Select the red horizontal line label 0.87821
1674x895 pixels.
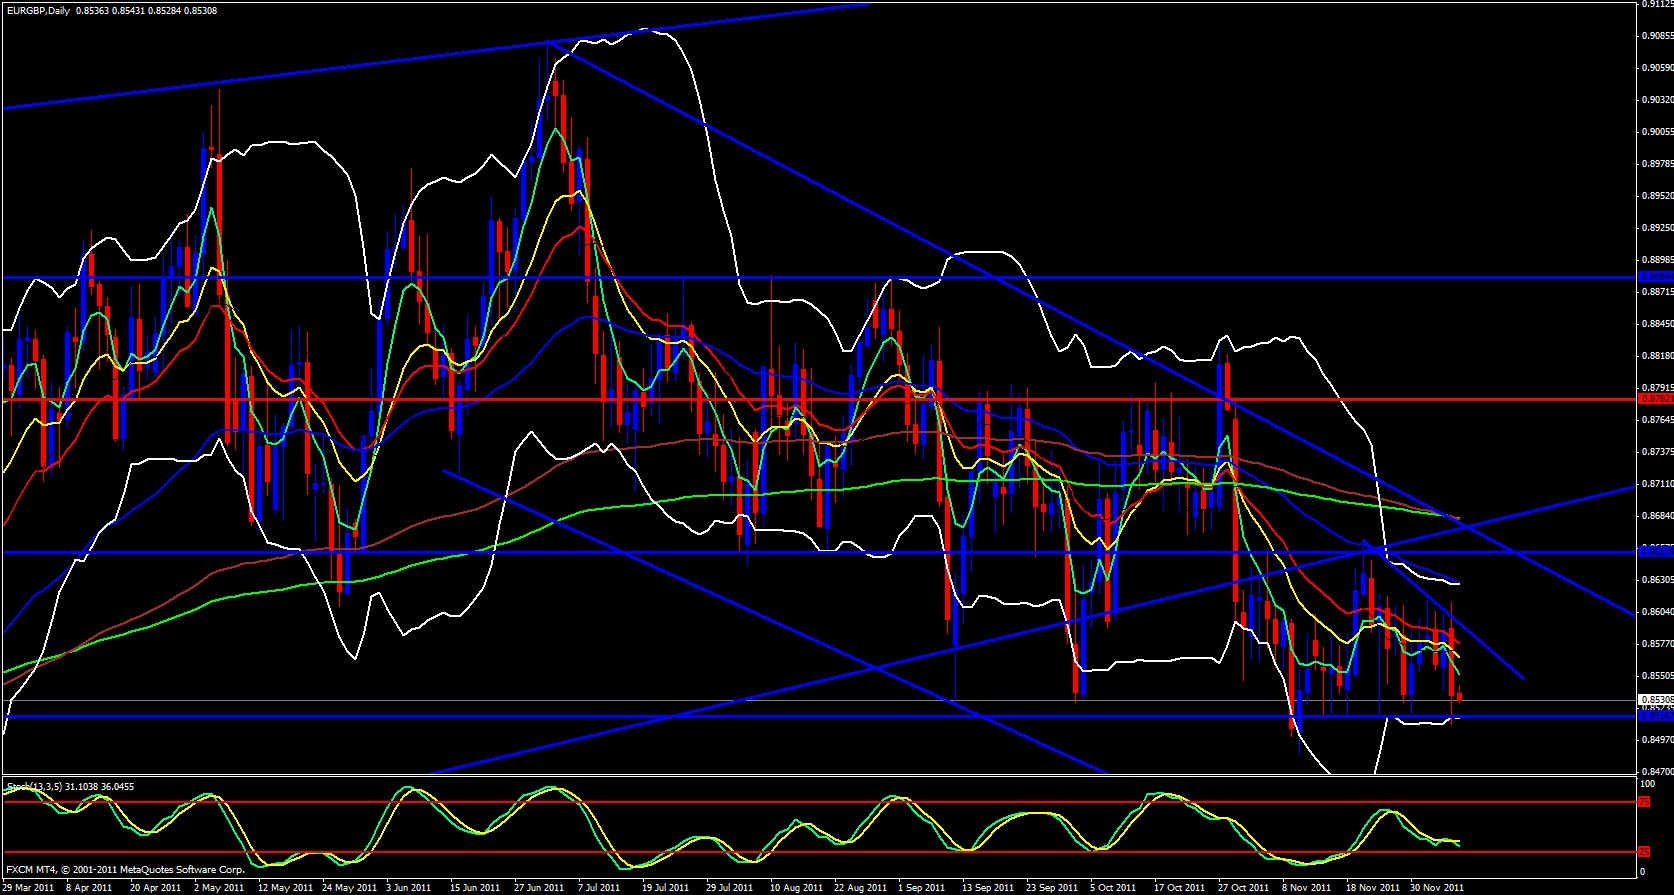tap(1655, 399)
